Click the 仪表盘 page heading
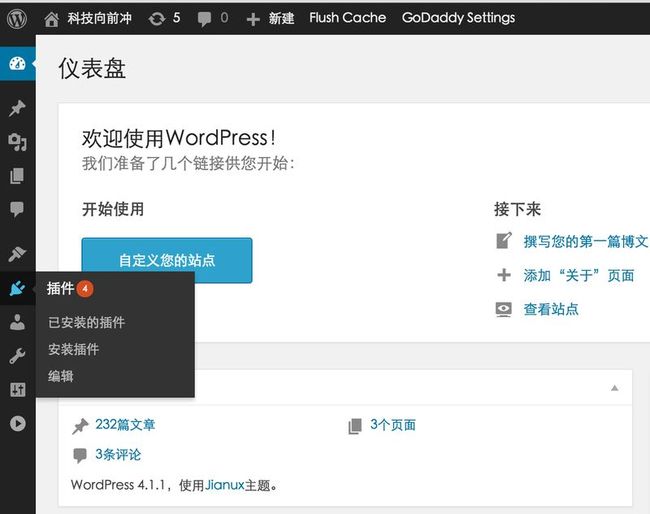This screenshot has height=514, width=650. [92, 68]
